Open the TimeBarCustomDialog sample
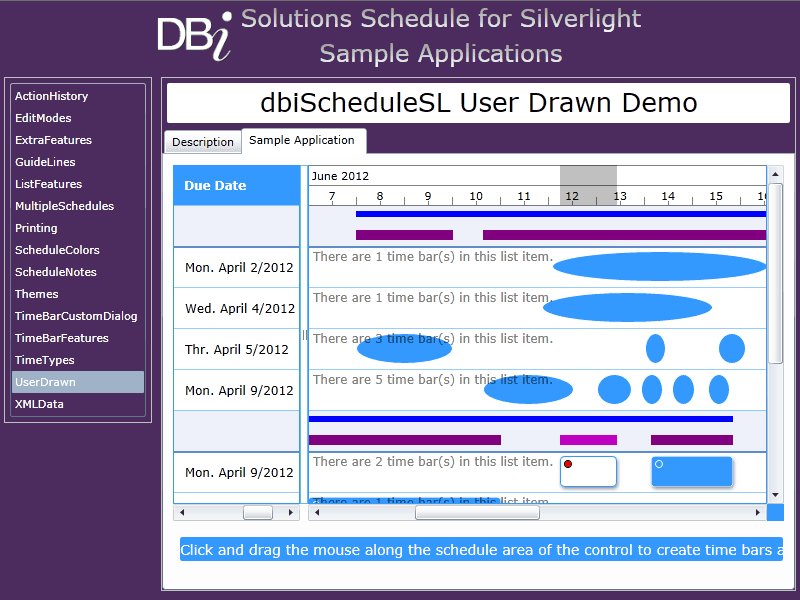 tap(78, 316)
